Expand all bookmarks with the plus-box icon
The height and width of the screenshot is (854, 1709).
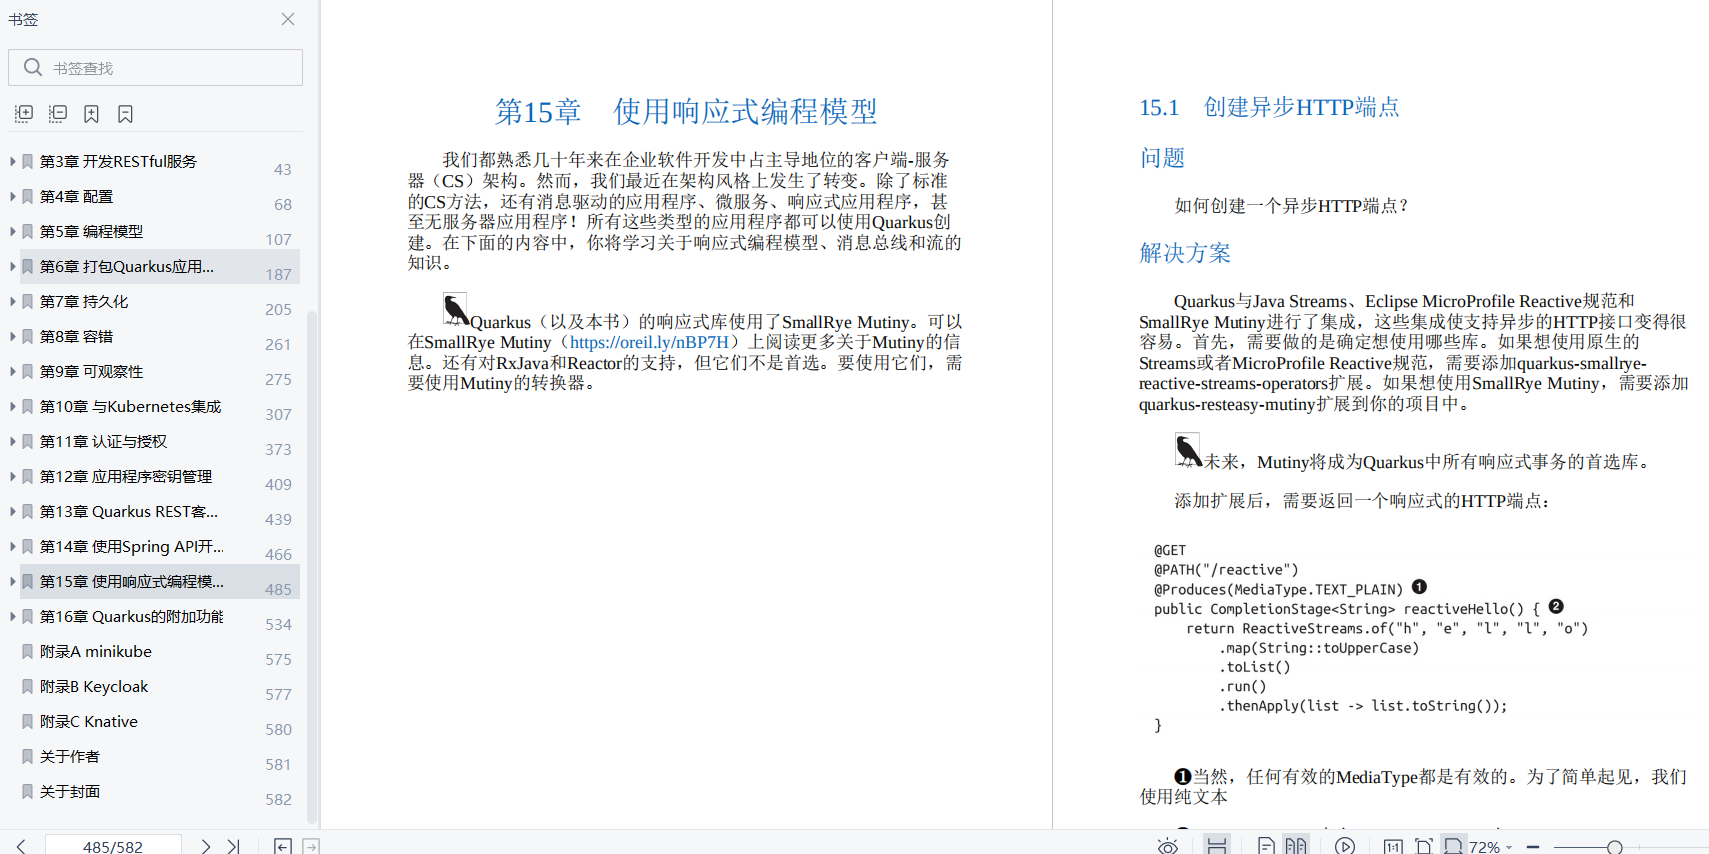[24, 114]
